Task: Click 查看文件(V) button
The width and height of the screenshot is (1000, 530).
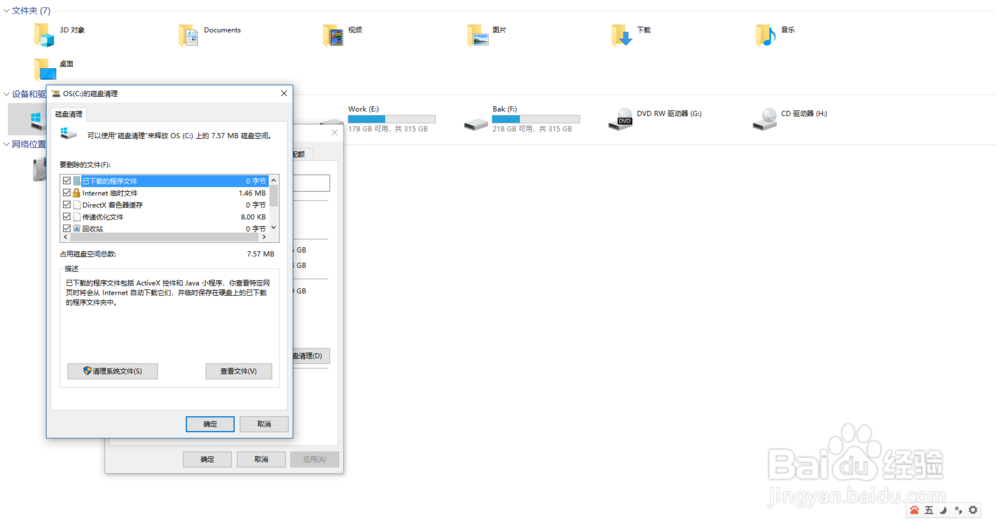Action: click(239, 371)
